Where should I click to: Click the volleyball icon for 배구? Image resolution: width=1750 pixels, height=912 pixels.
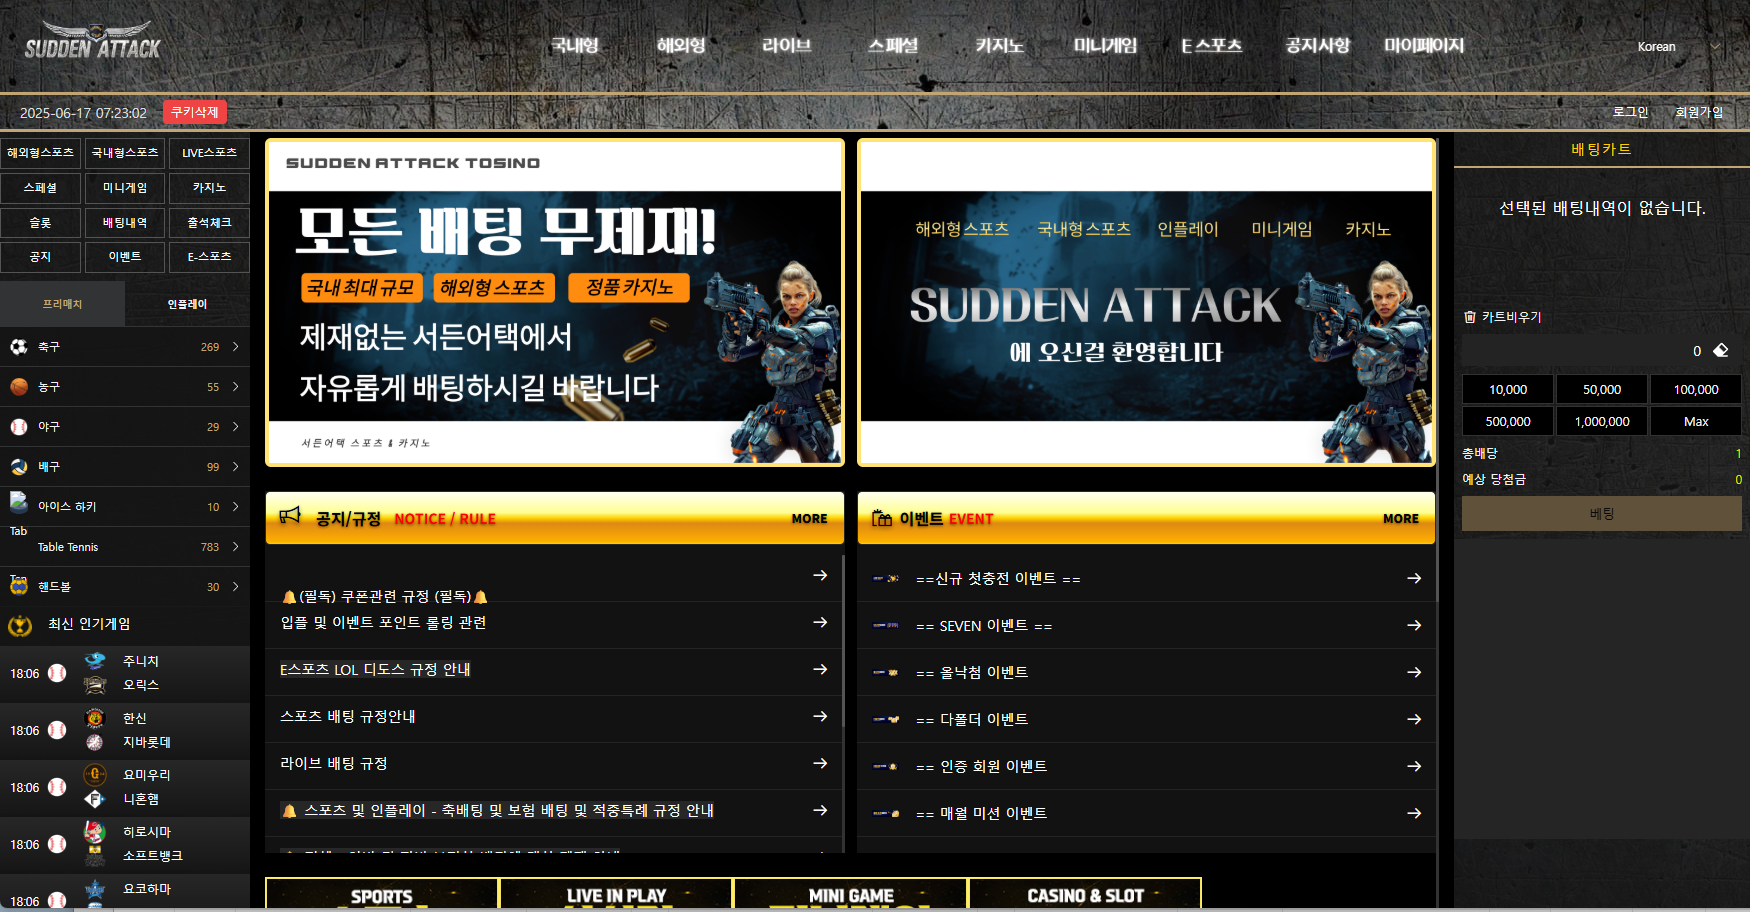pos(19,467)
